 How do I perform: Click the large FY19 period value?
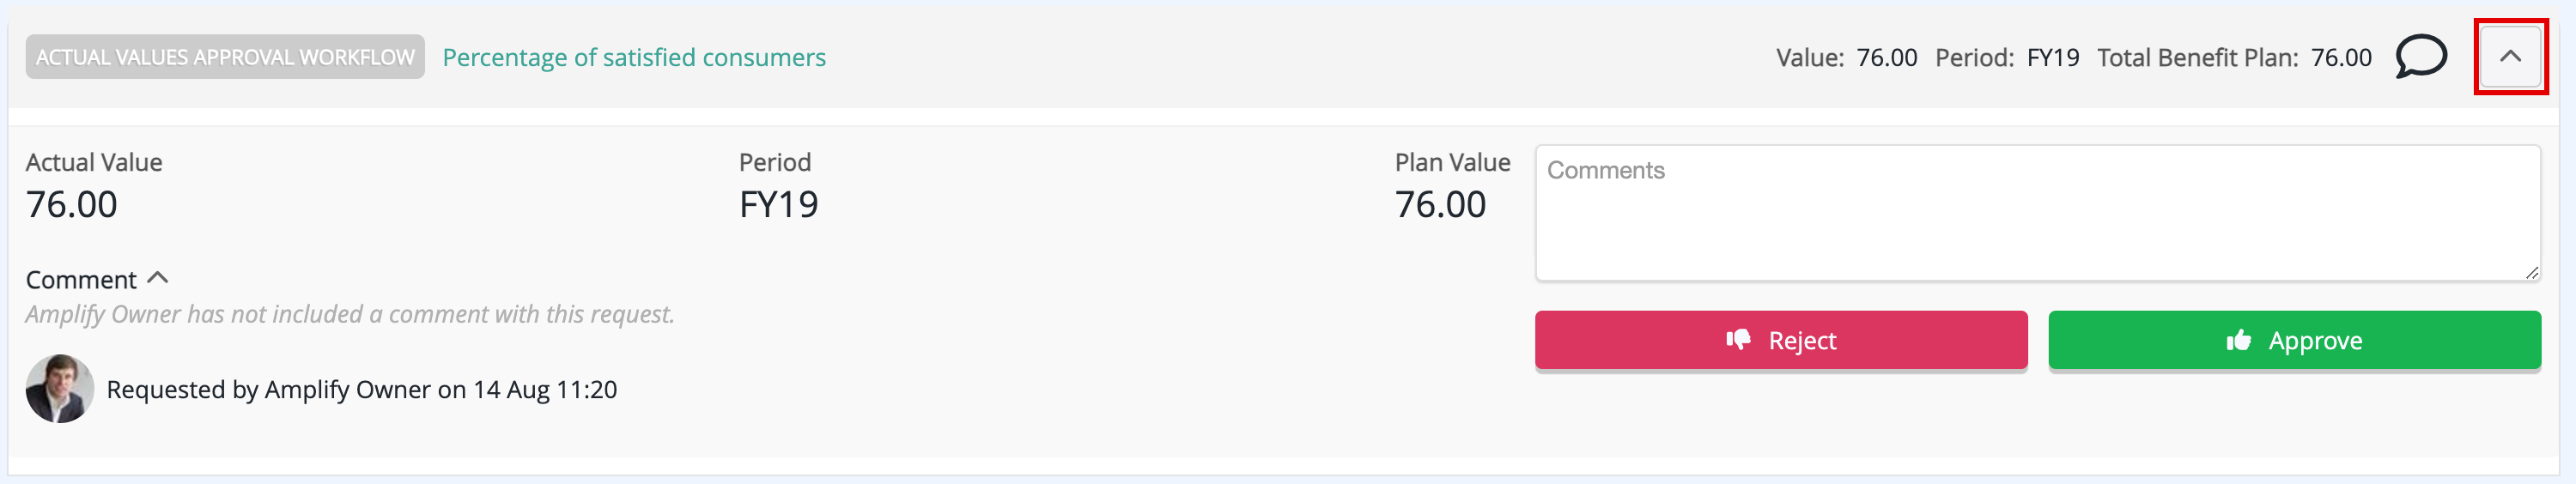tap(779, 205)
